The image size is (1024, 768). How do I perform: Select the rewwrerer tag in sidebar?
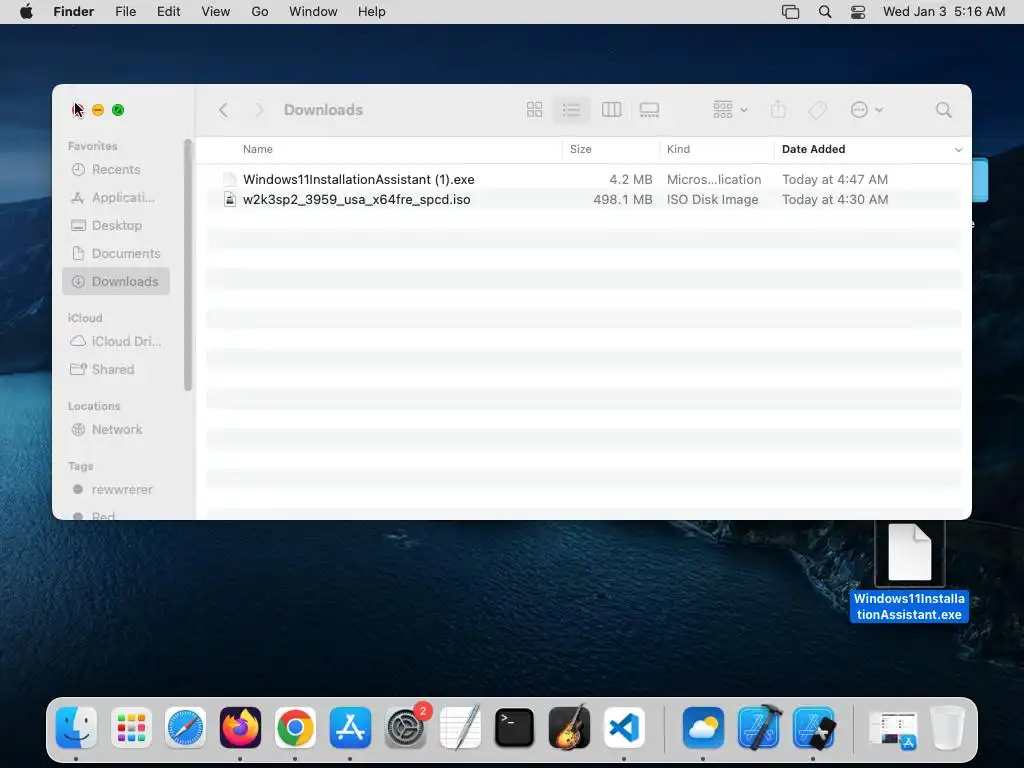[x=116, y=490]
